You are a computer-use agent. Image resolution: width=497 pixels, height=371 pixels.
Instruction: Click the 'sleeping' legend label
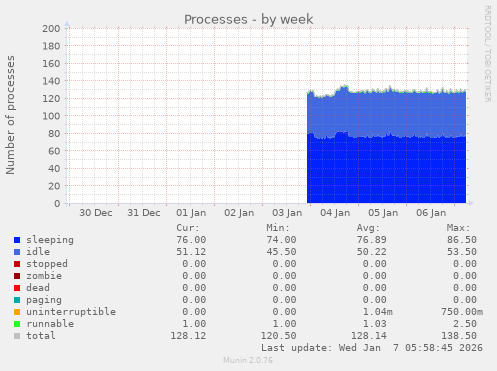click(50, 240)
